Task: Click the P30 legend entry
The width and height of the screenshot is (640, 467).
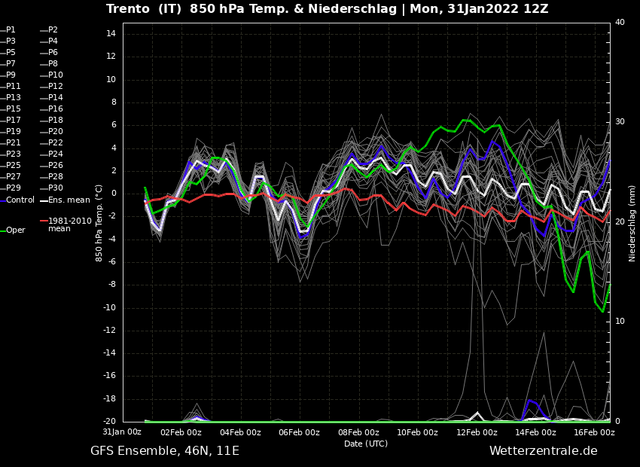Action: pos(52,188)
